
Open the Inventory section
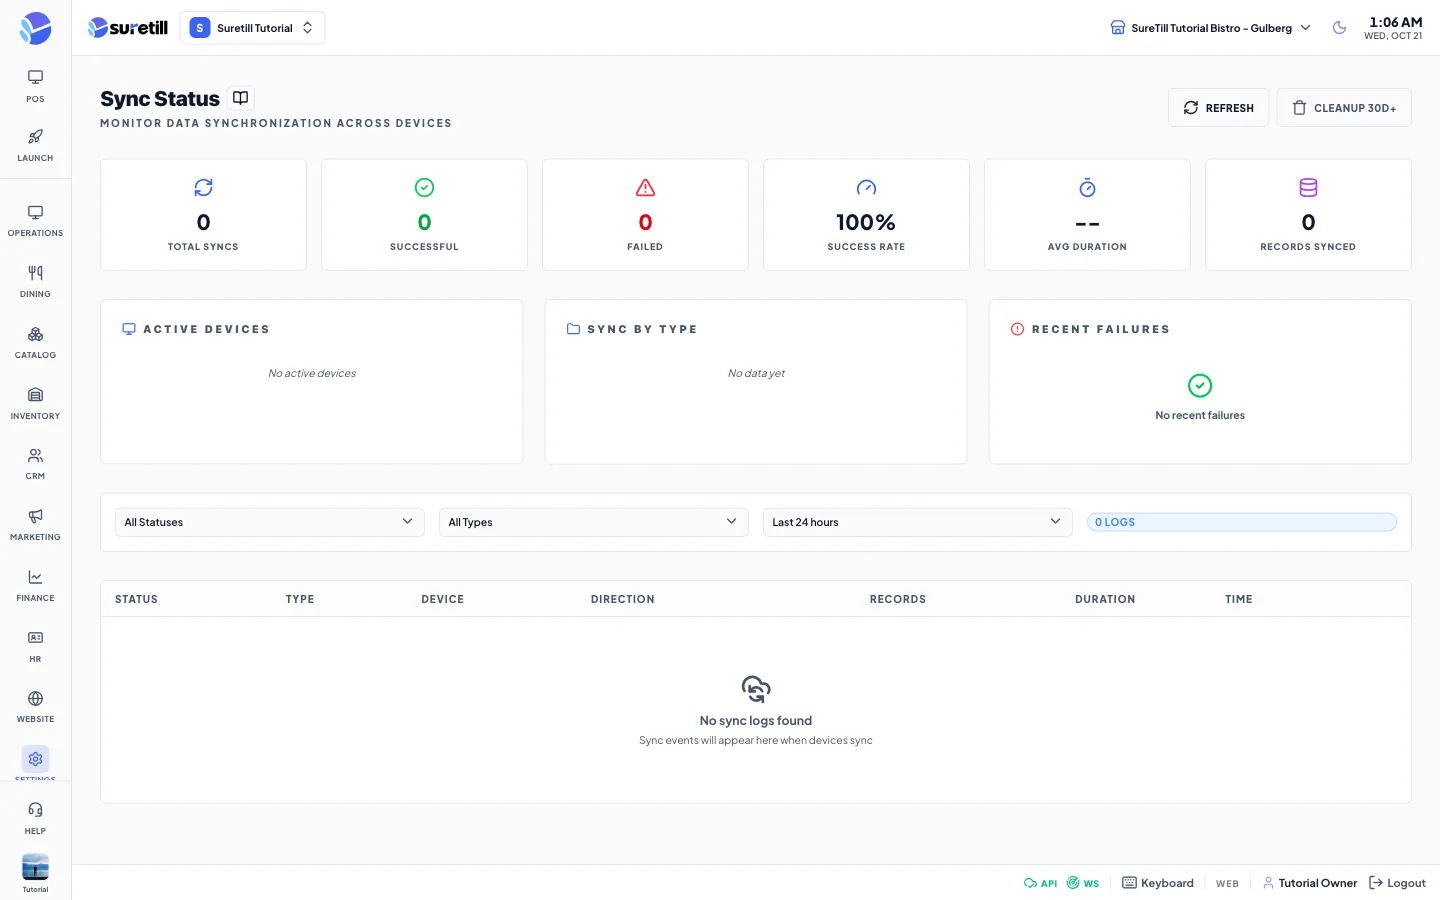coord(35,404)
